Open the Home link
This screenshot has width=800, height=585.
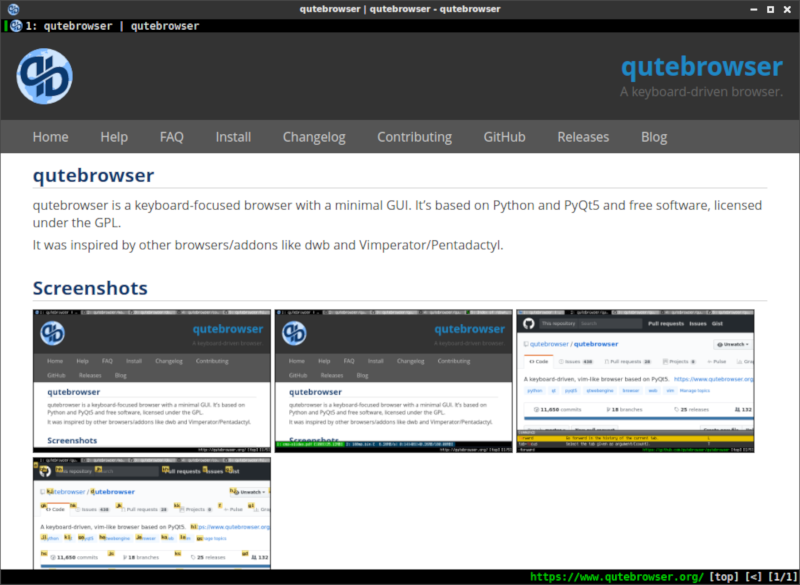click(50, 137)
